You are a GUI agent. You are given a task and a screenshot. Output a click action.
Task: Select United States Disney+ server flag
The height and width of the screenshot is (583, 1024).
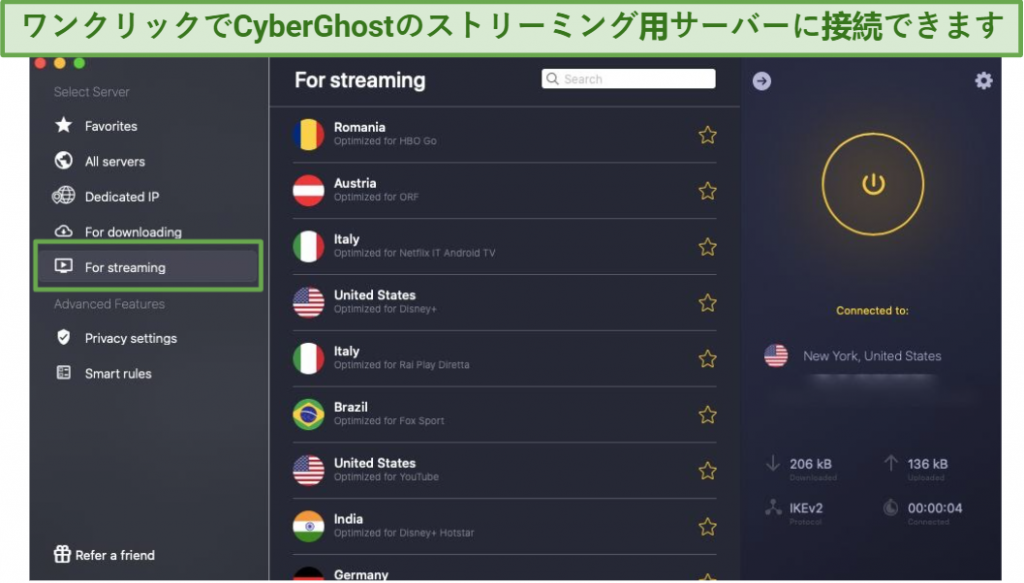[x=308, y=303]
